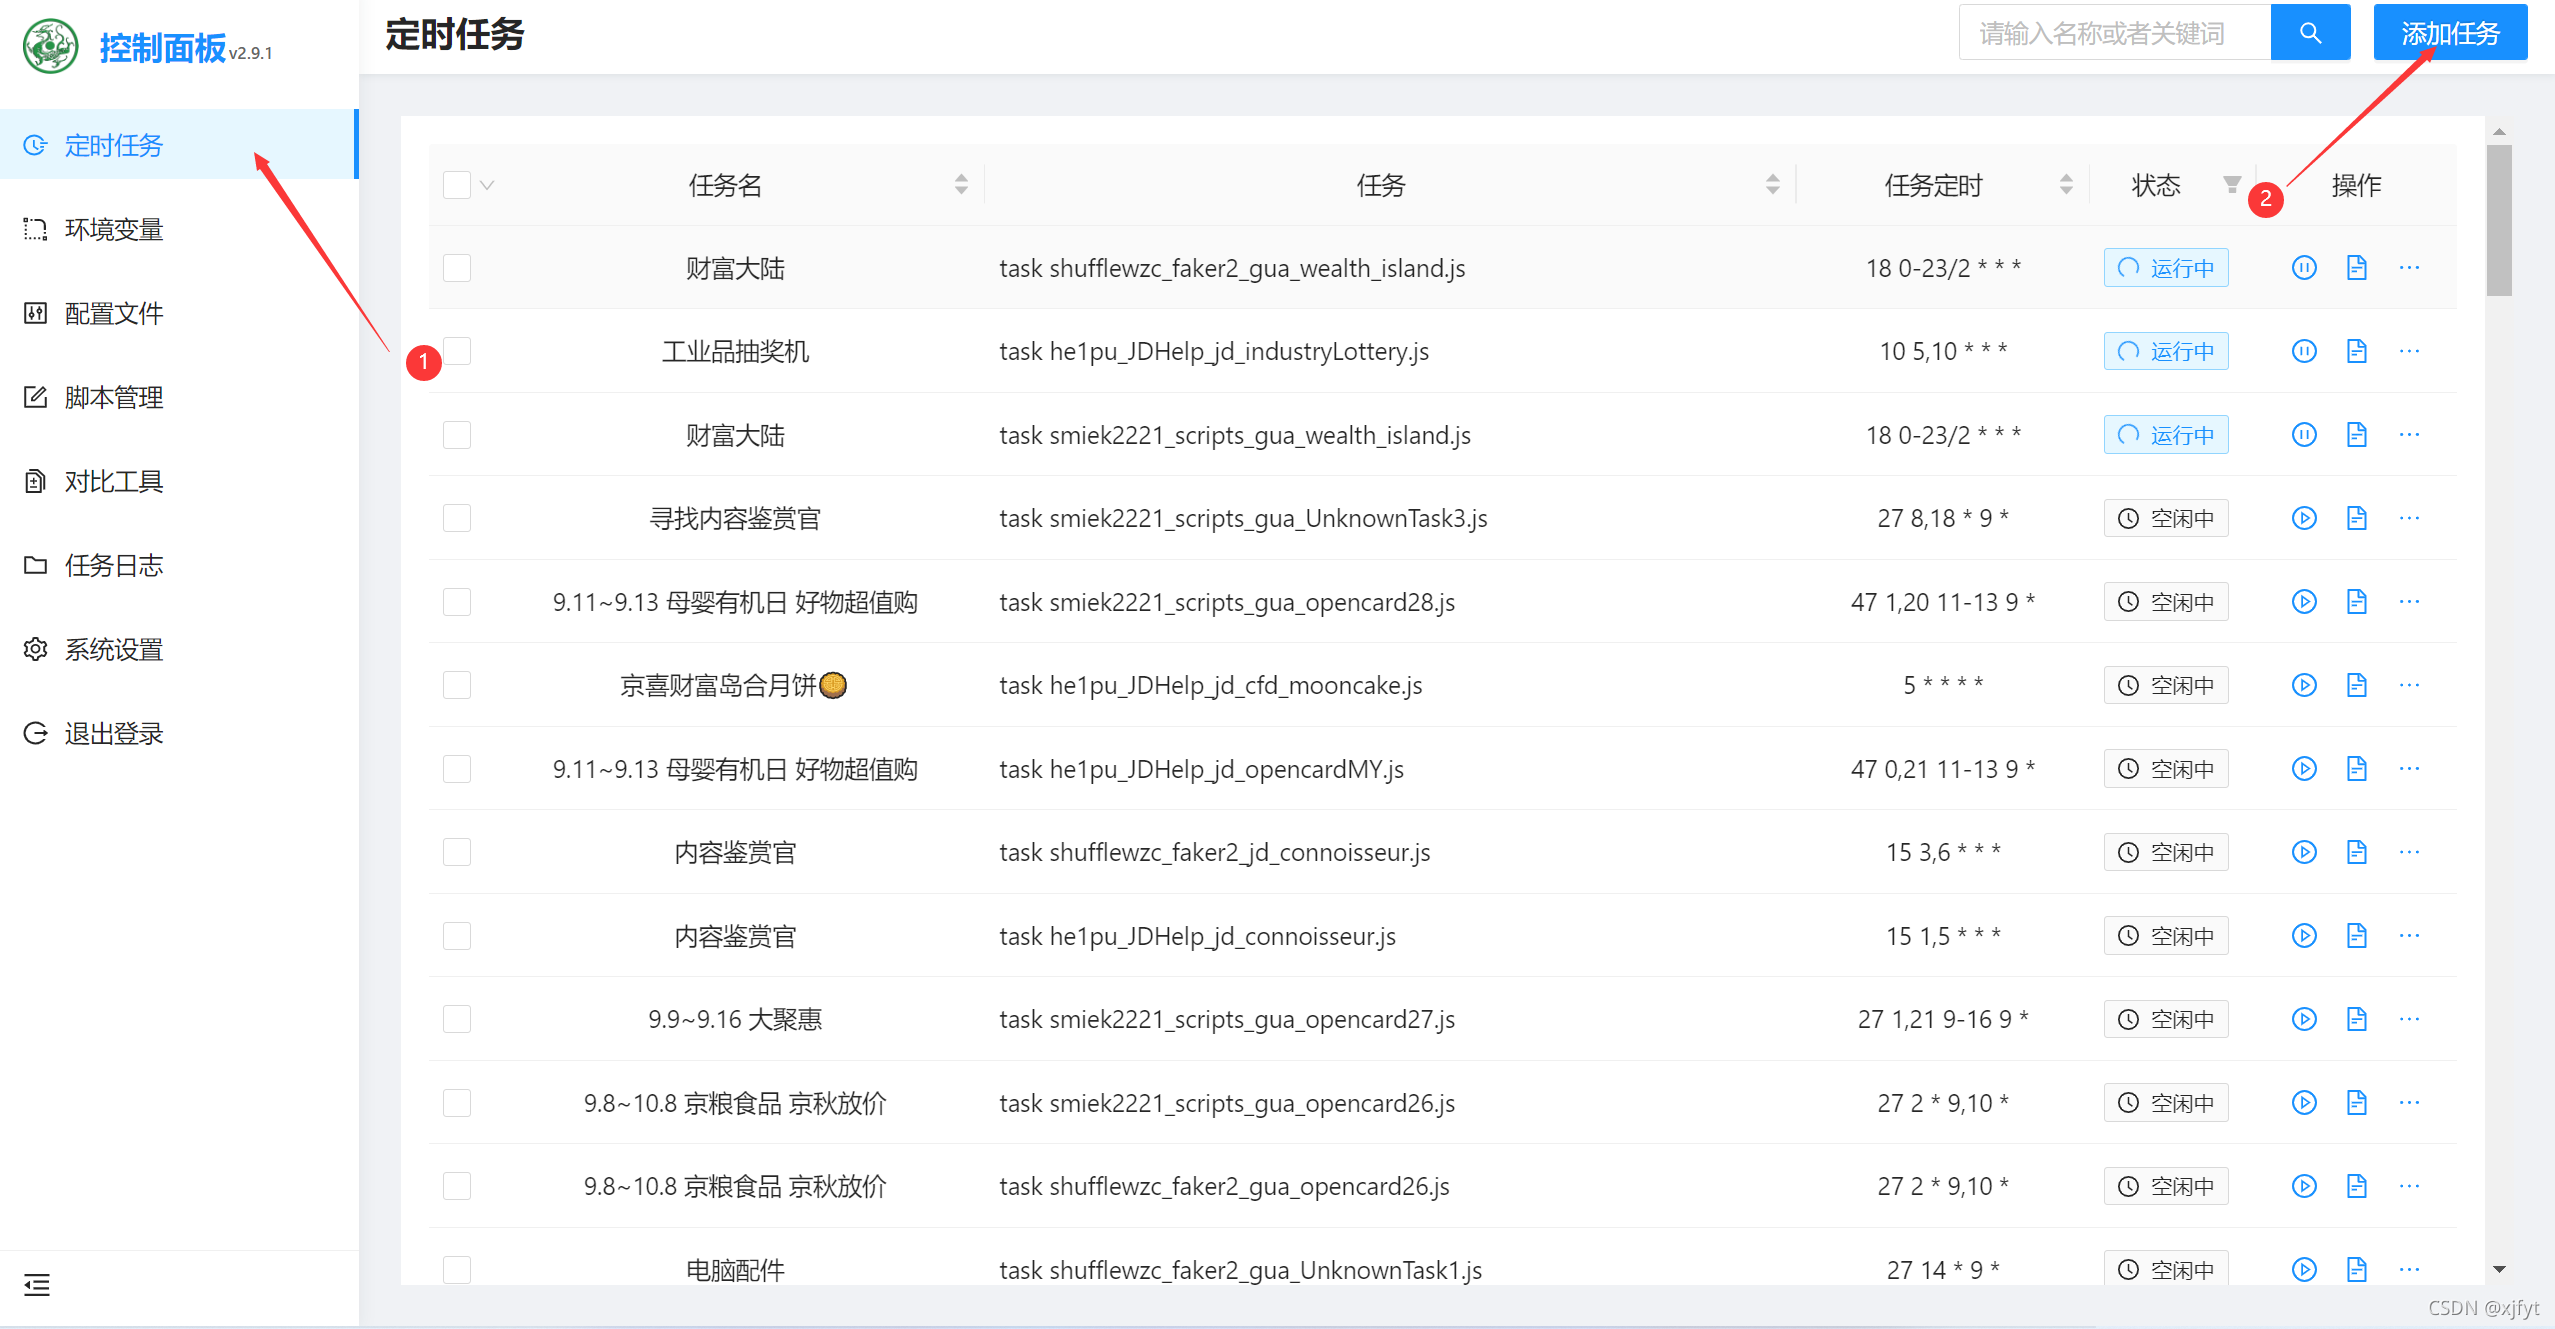Collapse the sidebar via bottom-left icon
The width and height of the screenshot is (2555, 1329).
36,1285
